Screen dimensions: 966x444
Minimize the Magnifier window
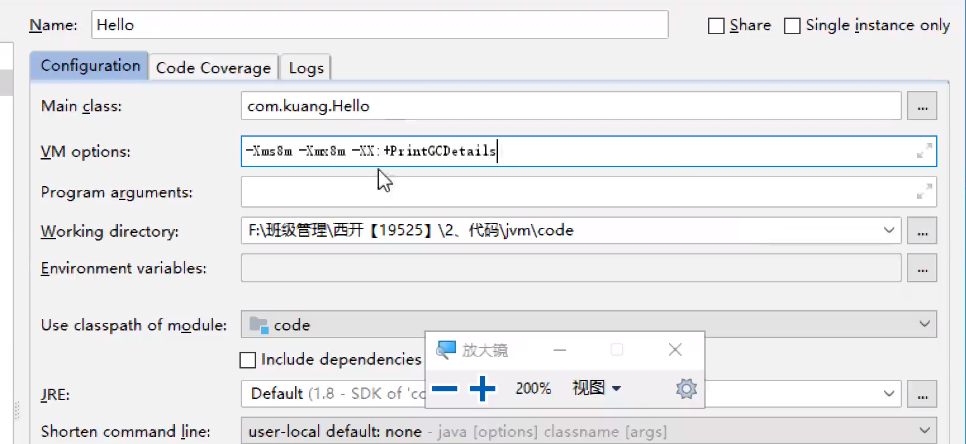(559, 350)
